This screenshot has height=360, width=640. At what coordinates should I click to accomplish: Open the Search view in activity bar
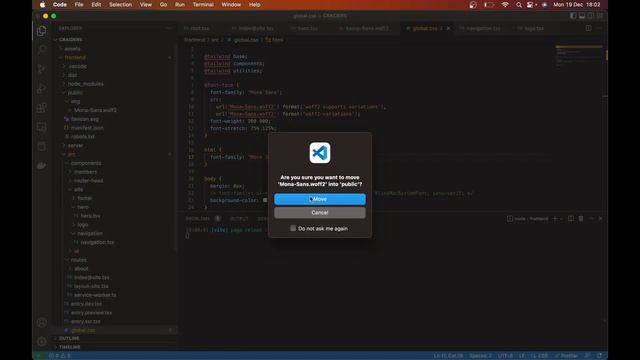coord(42,50)
